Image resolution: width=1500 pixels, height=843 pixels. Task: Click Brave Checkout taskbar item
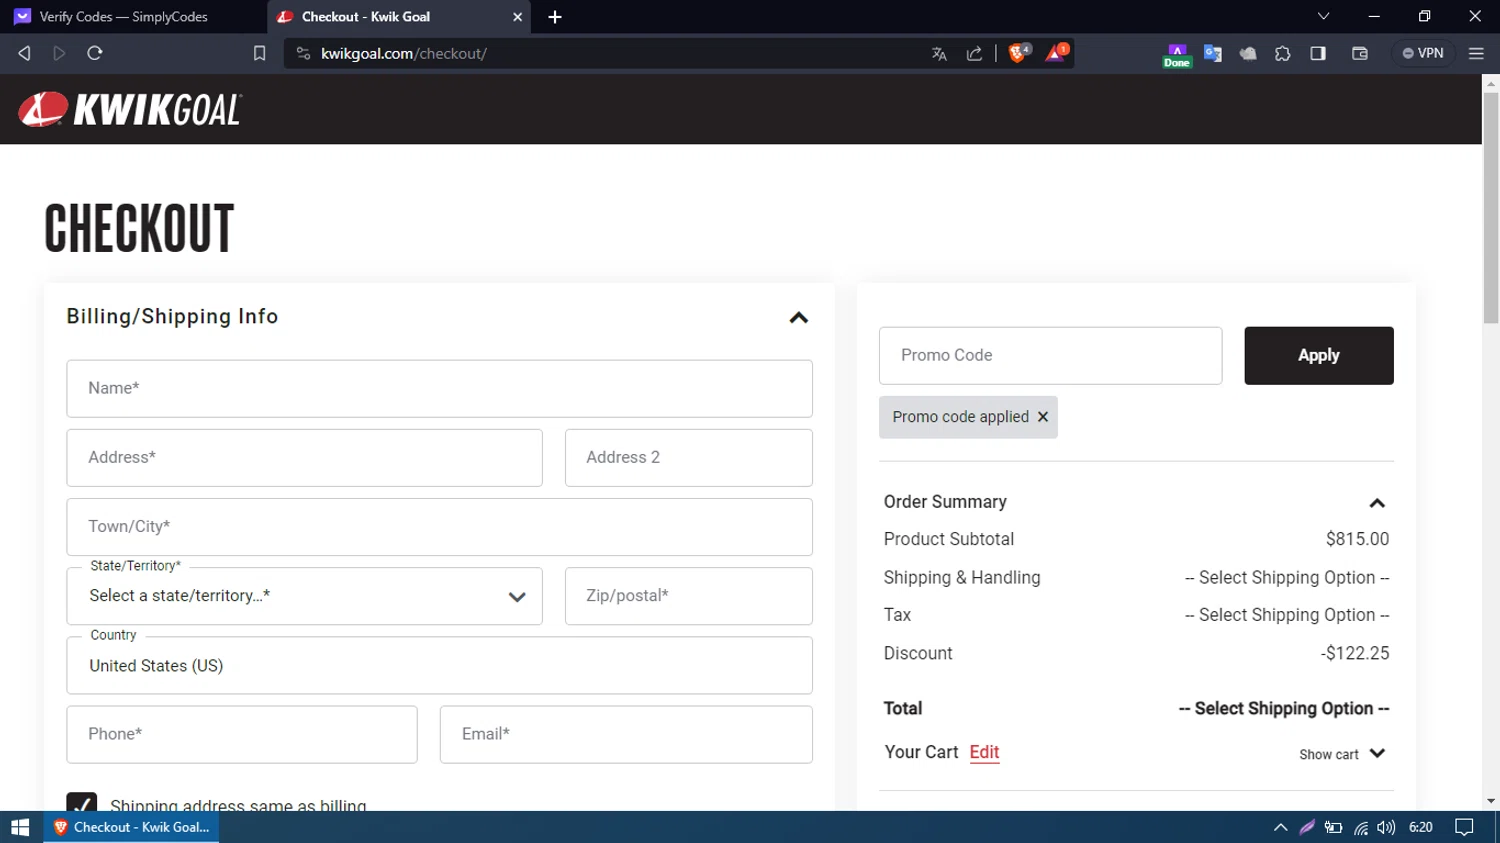pyautogui.click(x=131, y=827)
